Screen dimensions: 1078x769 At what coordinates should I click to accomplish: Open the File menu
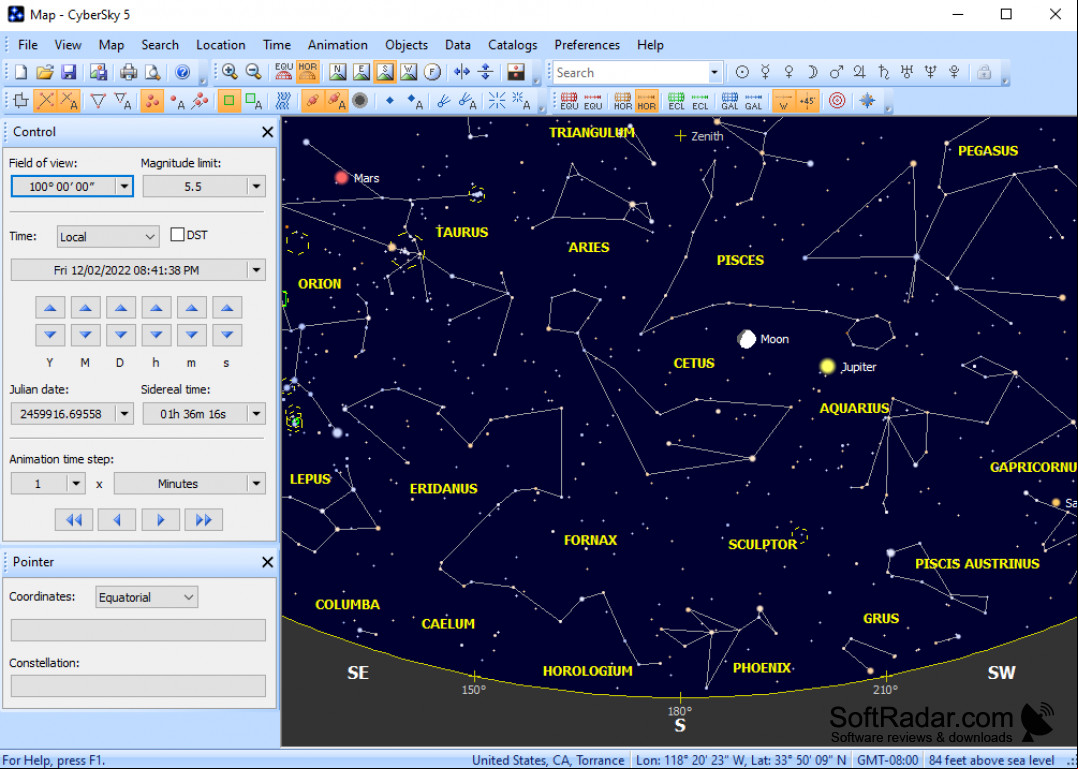28,45
